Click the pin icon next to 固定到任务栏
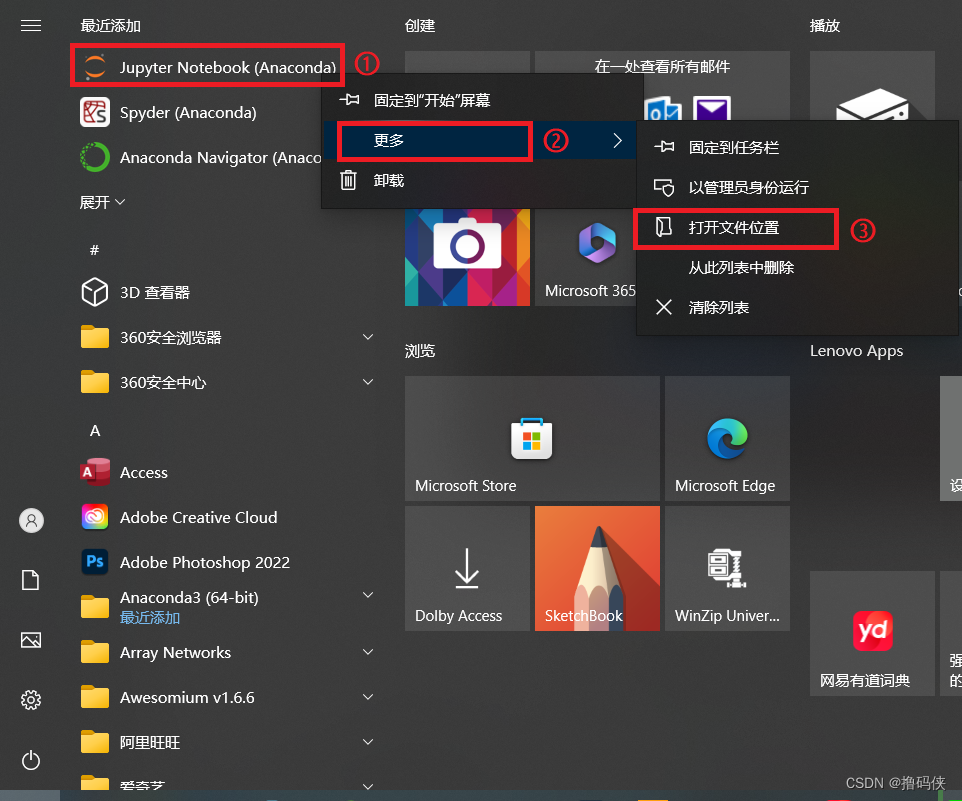 [664, 147]
